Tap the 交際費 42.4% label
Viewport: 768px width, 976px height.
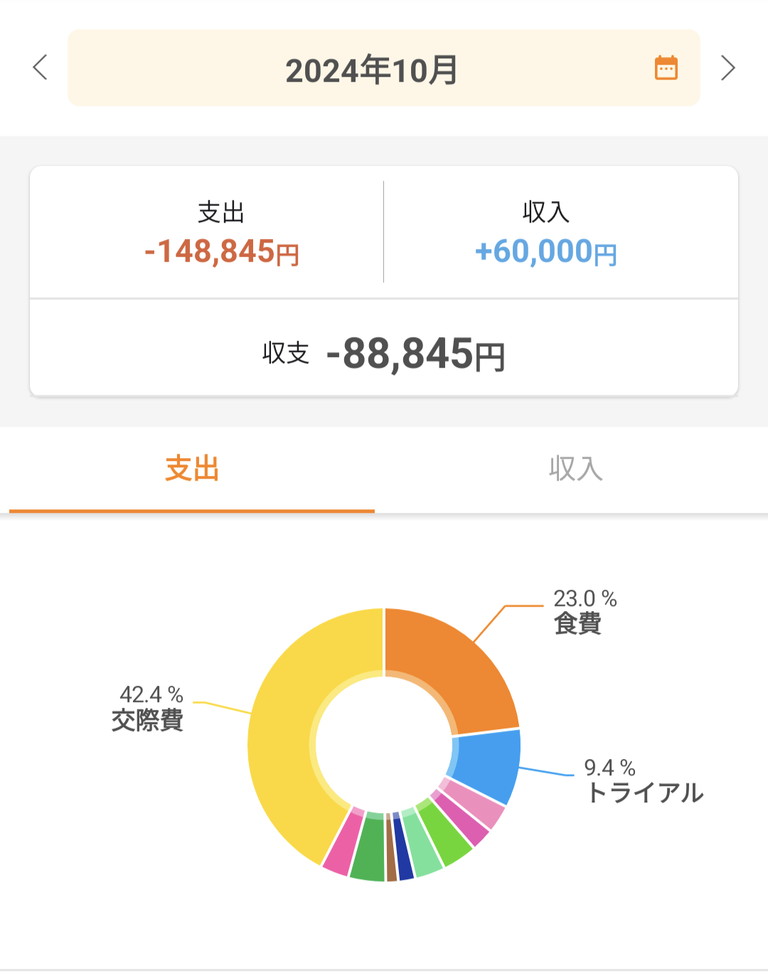click(x=148, y=708)
